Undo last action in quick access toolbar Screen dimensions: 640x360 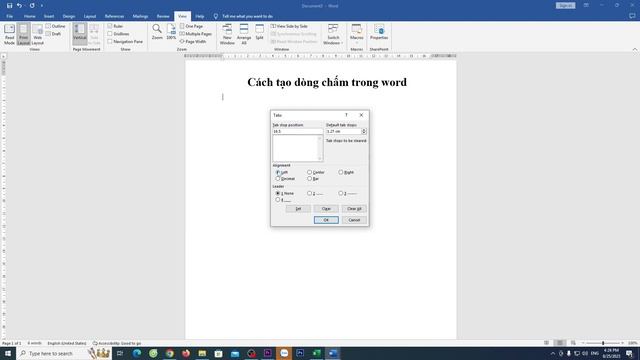pyautogui.click(x=19, y=6)
